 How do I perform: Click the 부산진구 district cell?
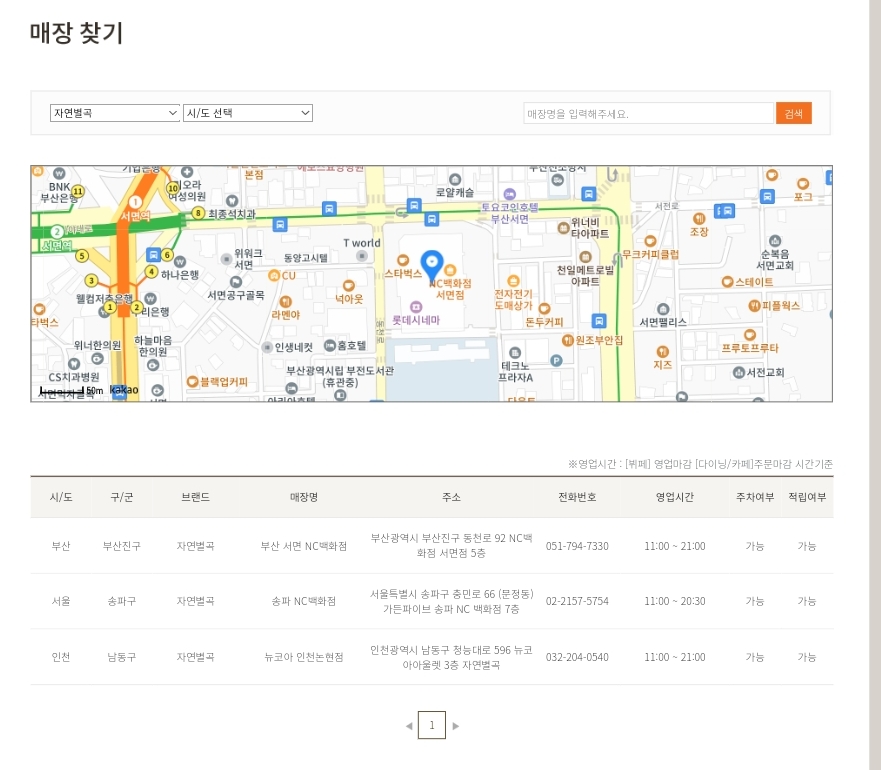tap(121, 546)
